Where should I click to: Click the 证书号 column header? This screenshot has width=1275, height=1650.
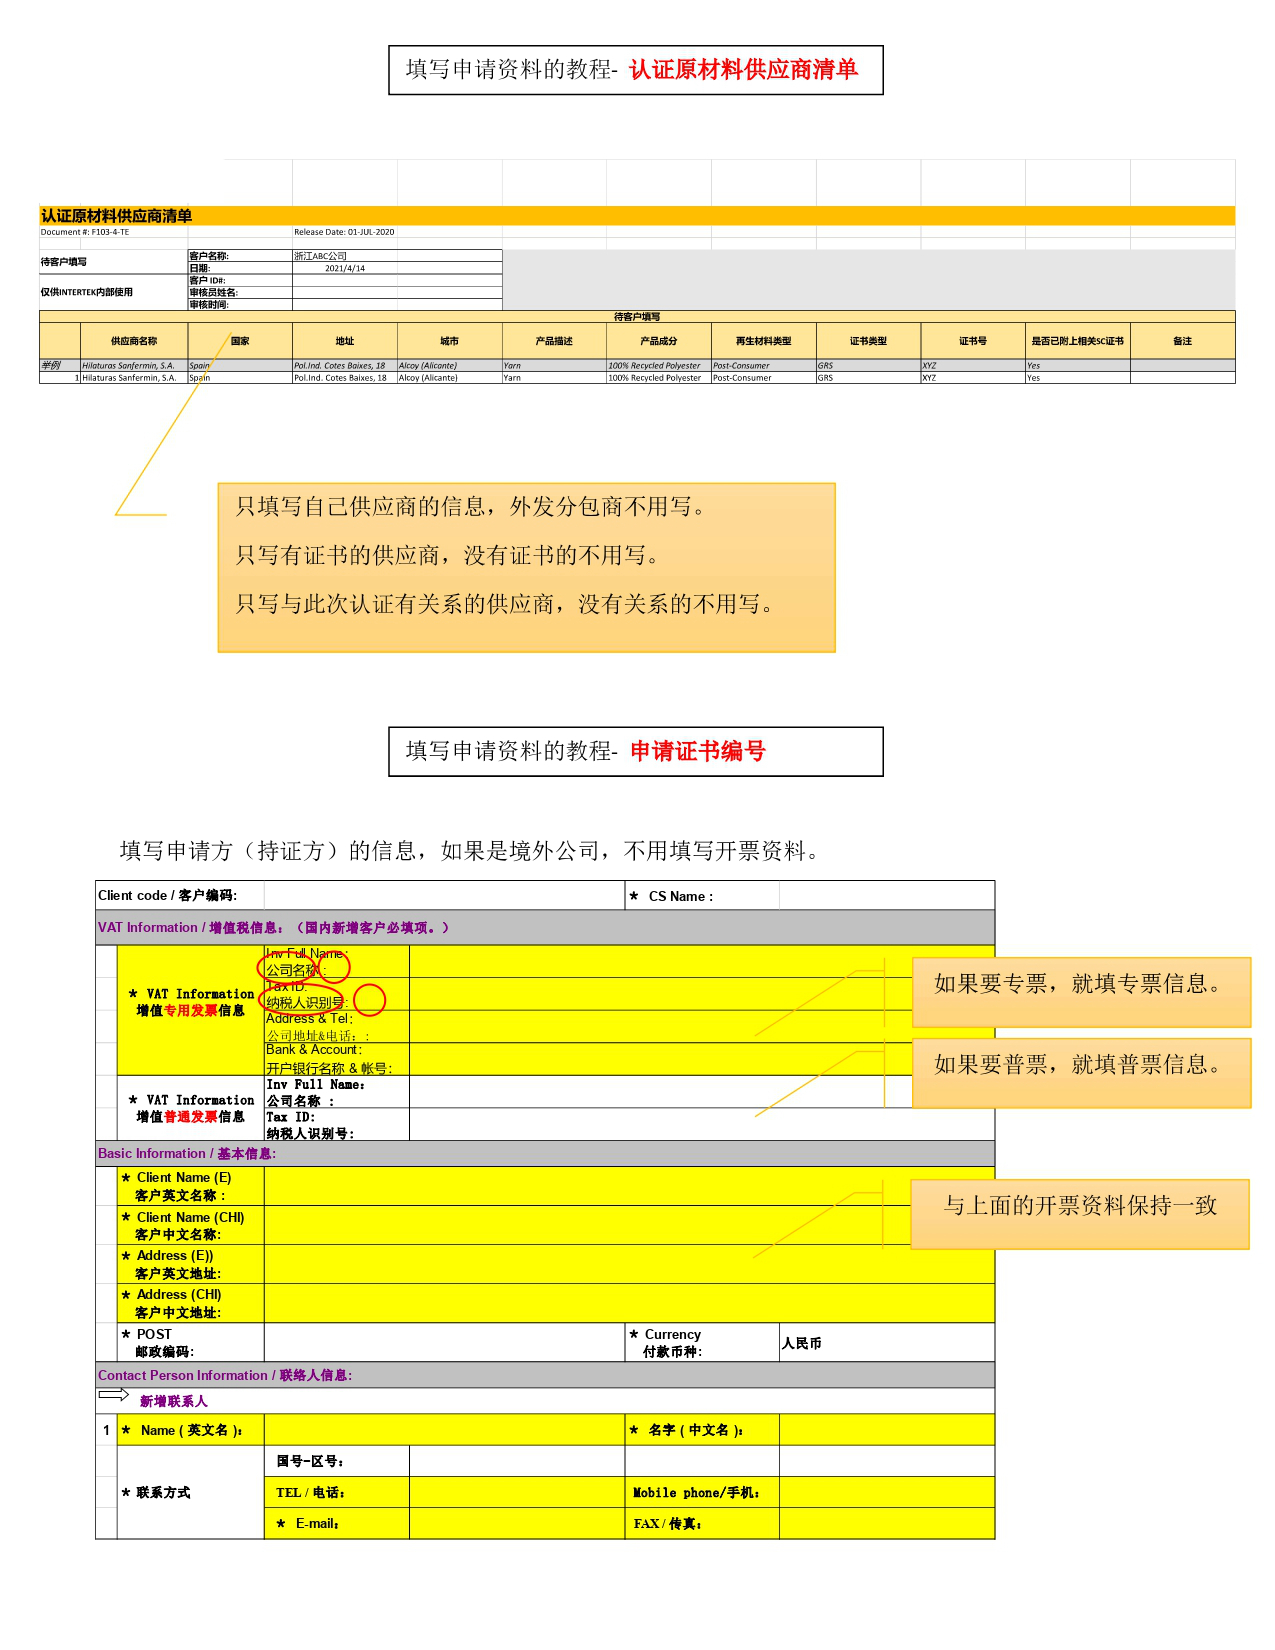point(973,341)
